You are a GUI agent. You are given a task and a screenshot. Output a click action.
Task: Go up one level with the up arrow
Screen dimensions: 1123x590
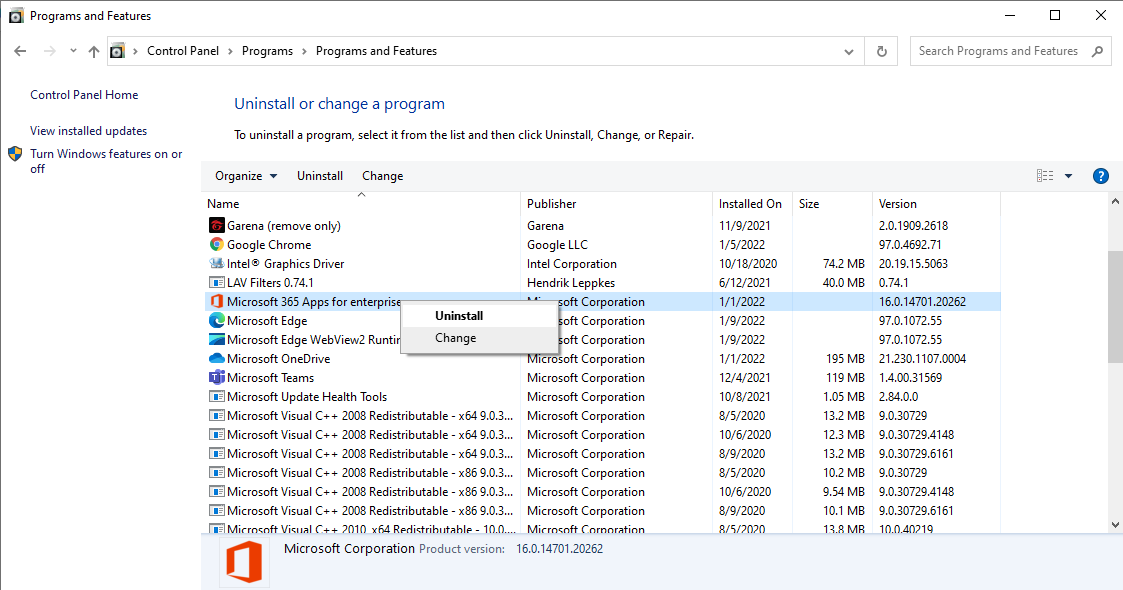pyautogui.click(x=94, y=51)
